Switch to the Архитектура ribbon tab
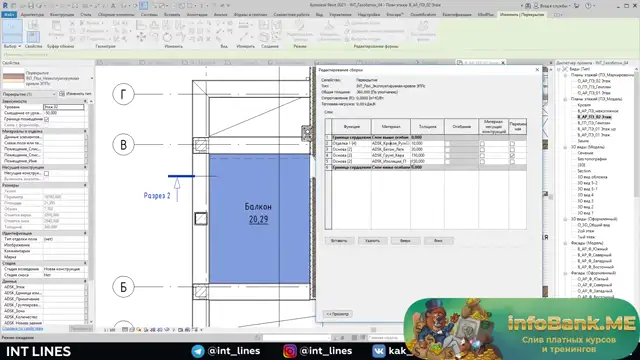Image resolution: width=640 pixels, height=360 pixels. (32, 15)
